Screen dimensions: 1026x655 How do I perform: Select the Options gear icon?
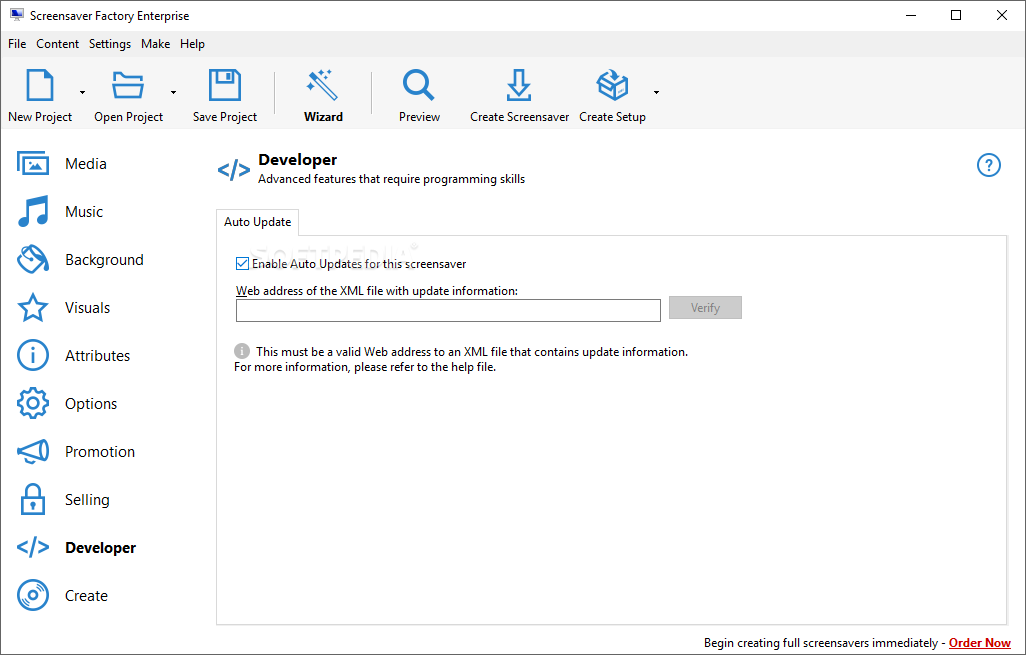tap(33, 403)
